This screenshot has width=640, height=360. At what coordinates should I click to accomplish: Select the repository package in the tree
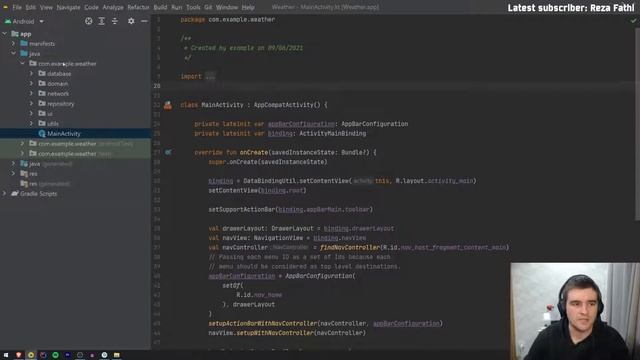(60, 104)
